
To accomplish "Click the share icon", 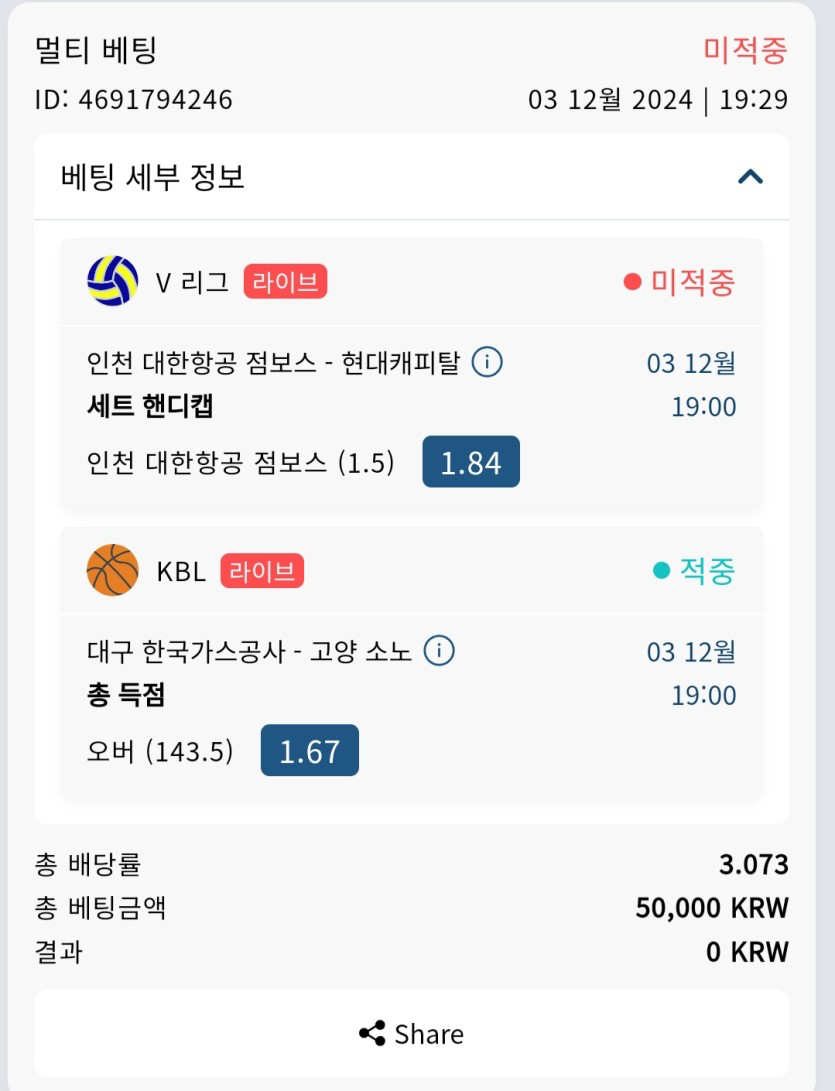I will pyautogui.click(x=372, y=1033).
